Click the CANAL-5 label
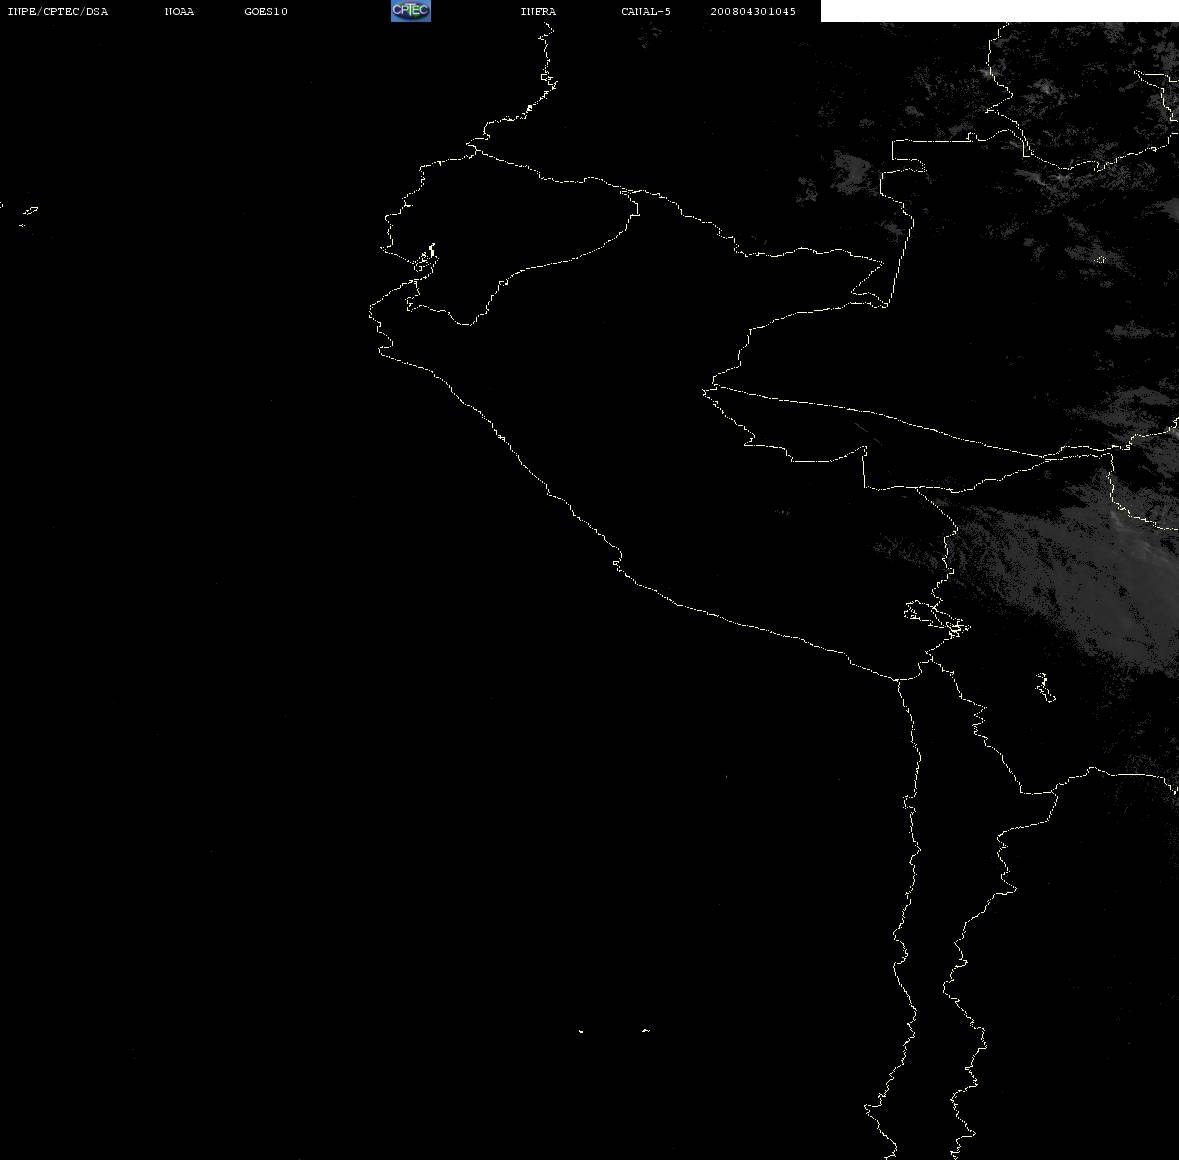Image resolution: width=1179 pixels, height=1160 pixels. click(x=646, y=11)
